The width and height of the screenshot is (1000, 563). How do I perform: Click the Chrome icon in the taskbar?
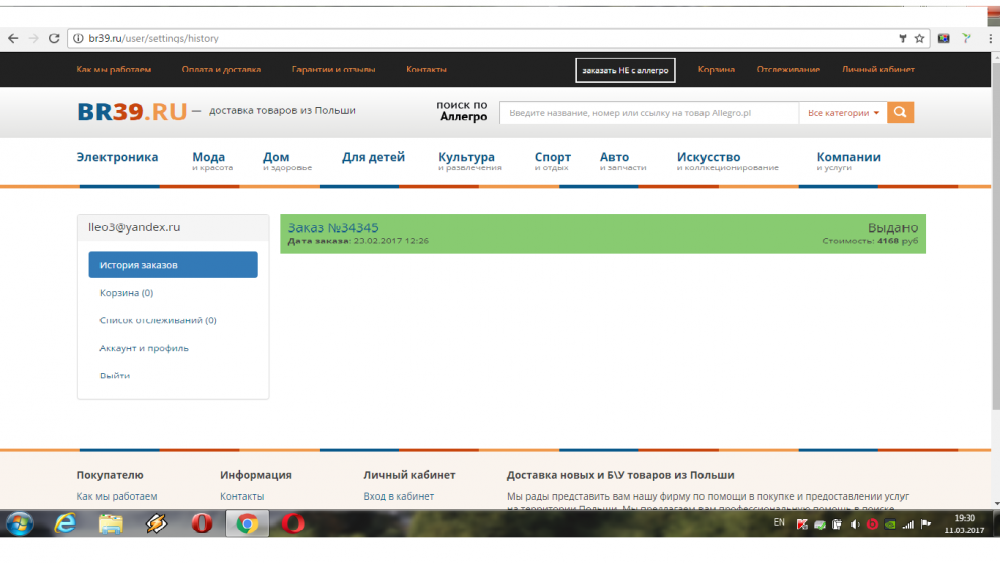pyautogui.click(x=247, y=523)
